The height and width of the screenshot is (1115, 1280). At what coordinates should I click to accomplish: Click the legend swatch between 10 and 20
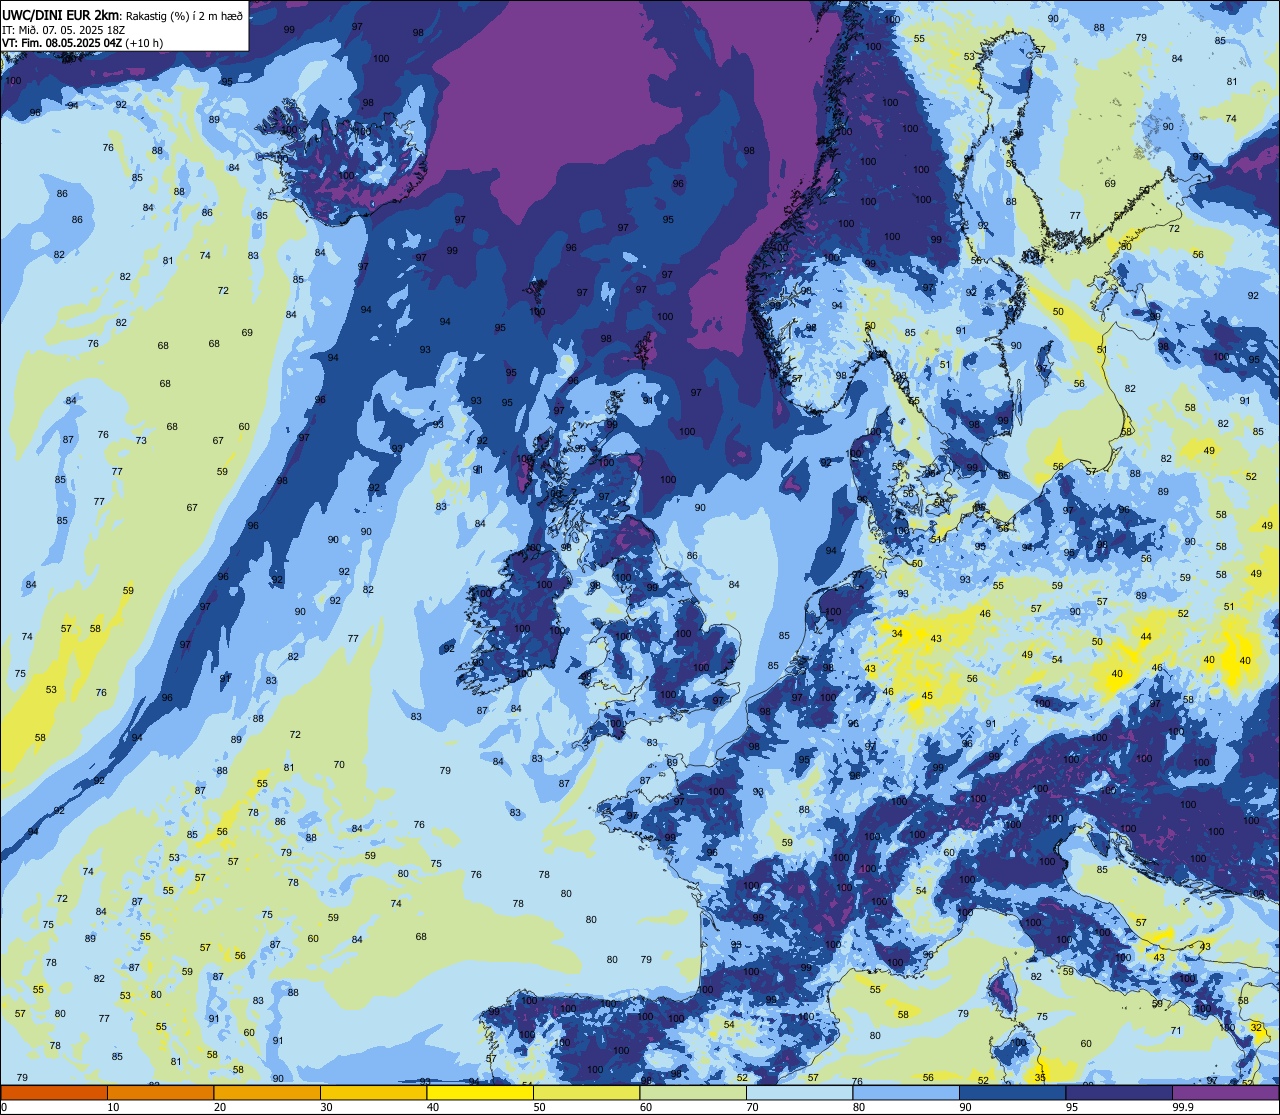pyautogui.click(x=160, y=1092)
